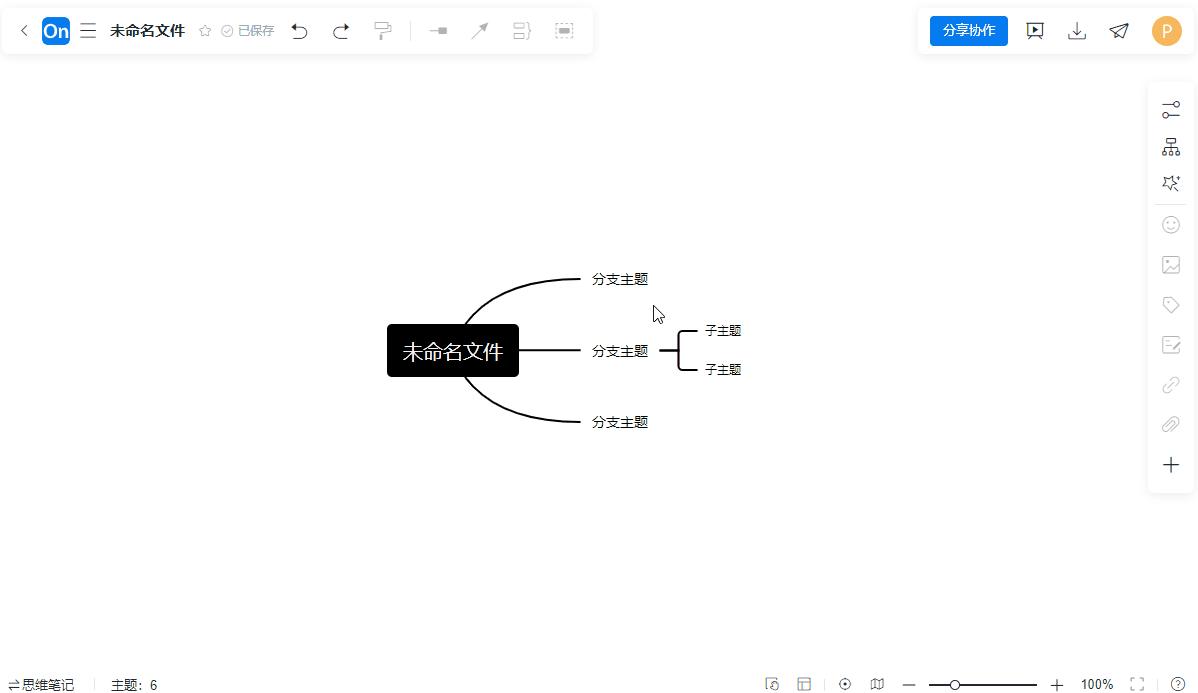The height and width of the screenshot is (693, 1198).
Task: Open the hamburger file menu
Action: tap(88, 31)
